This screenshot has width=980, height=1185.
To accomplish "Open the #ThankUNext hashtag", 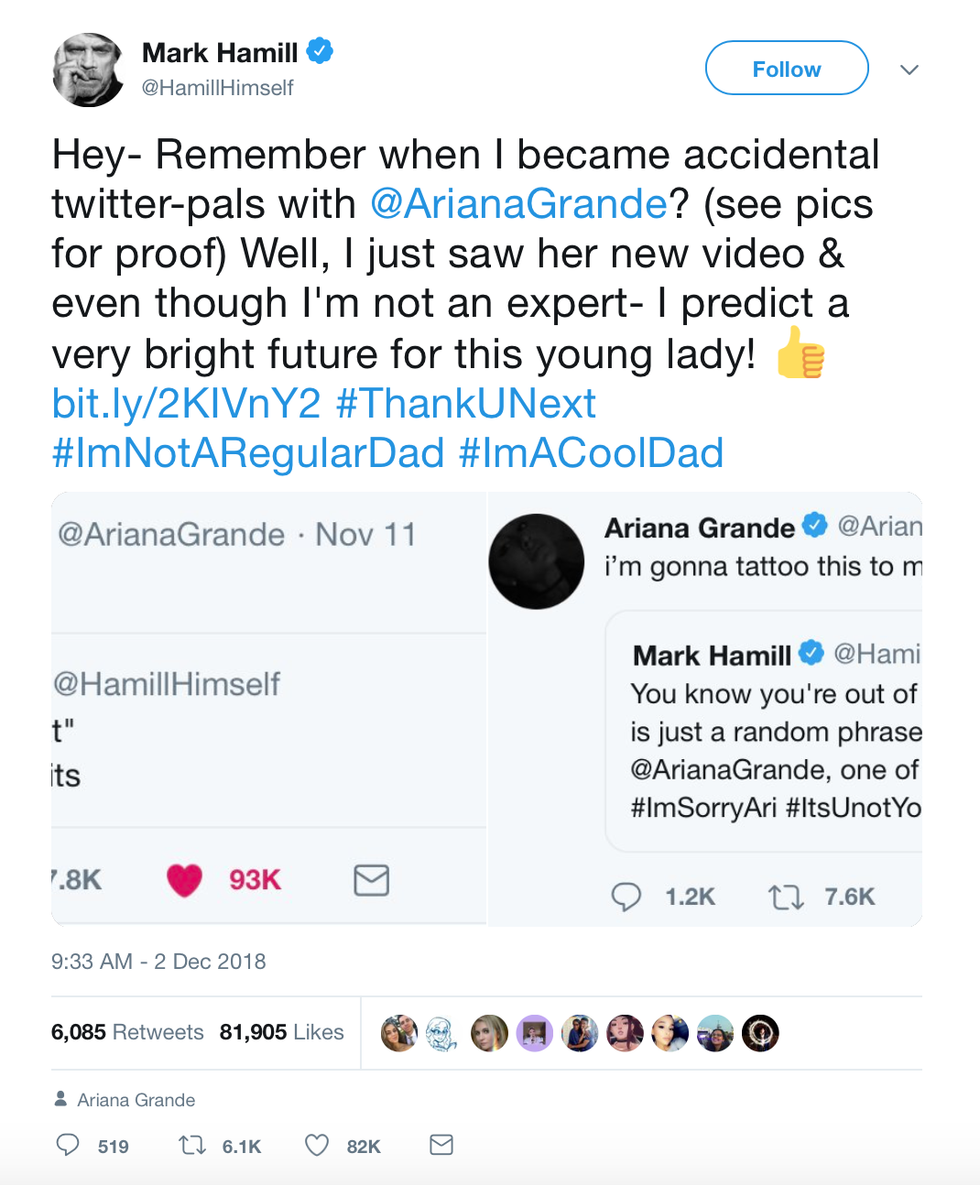I will click(466, 404).
